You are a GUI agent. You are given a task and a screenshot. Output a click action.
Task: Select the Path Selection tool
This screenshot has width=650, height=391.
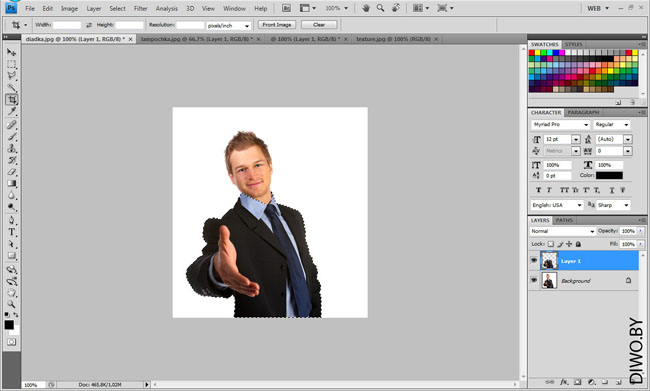point(12,244)
